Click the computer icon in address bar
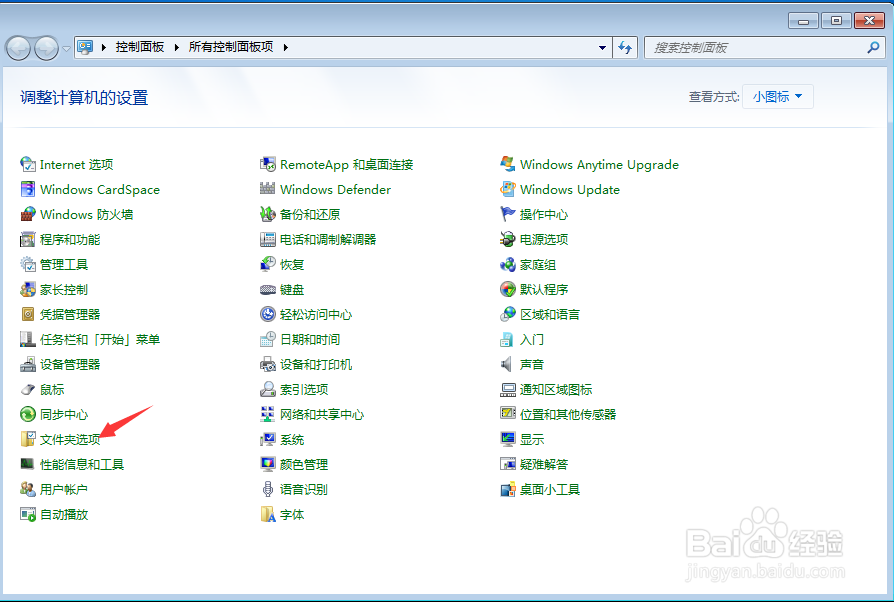 (85, 47)
